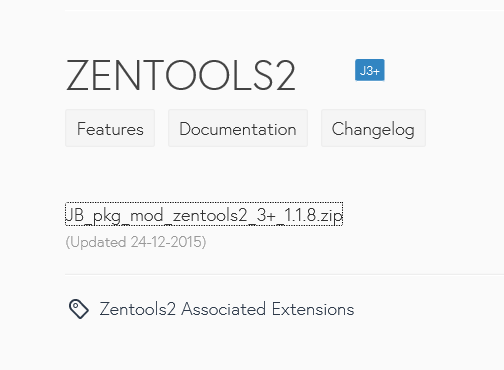This screenshot has height=370, width=504.
Task: Click the grey updated date under the zip file
Action: (x=136, y=242)
